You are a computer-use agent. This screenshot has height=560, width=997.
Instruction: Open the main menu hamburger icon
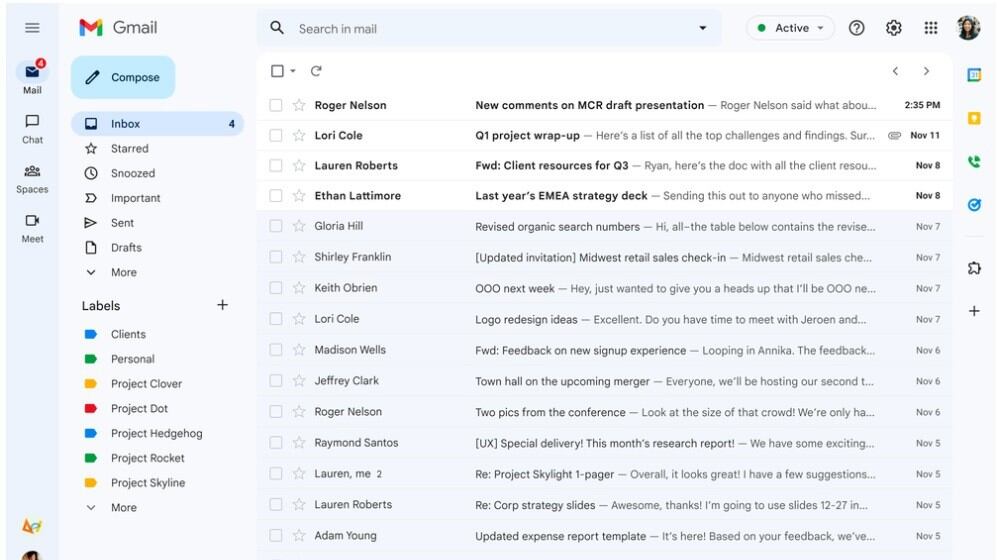[x=32, y=28]
